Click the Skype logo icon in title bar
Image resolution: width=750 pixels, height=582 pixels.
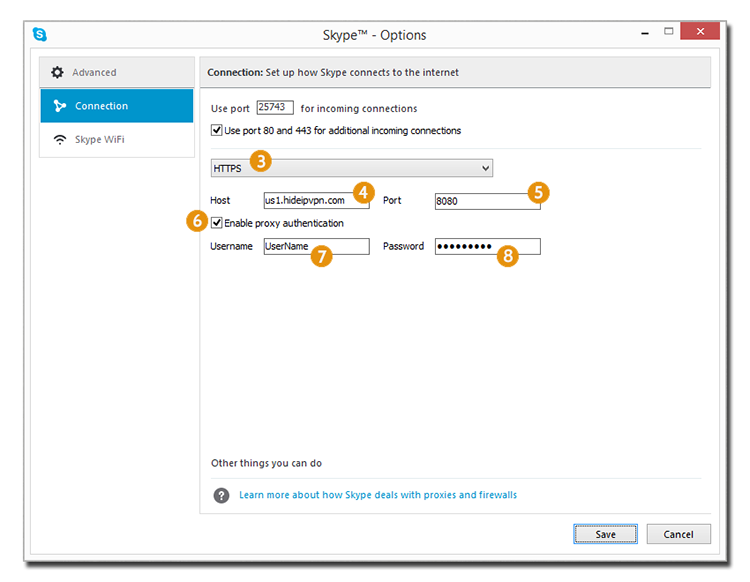[40, 34]
